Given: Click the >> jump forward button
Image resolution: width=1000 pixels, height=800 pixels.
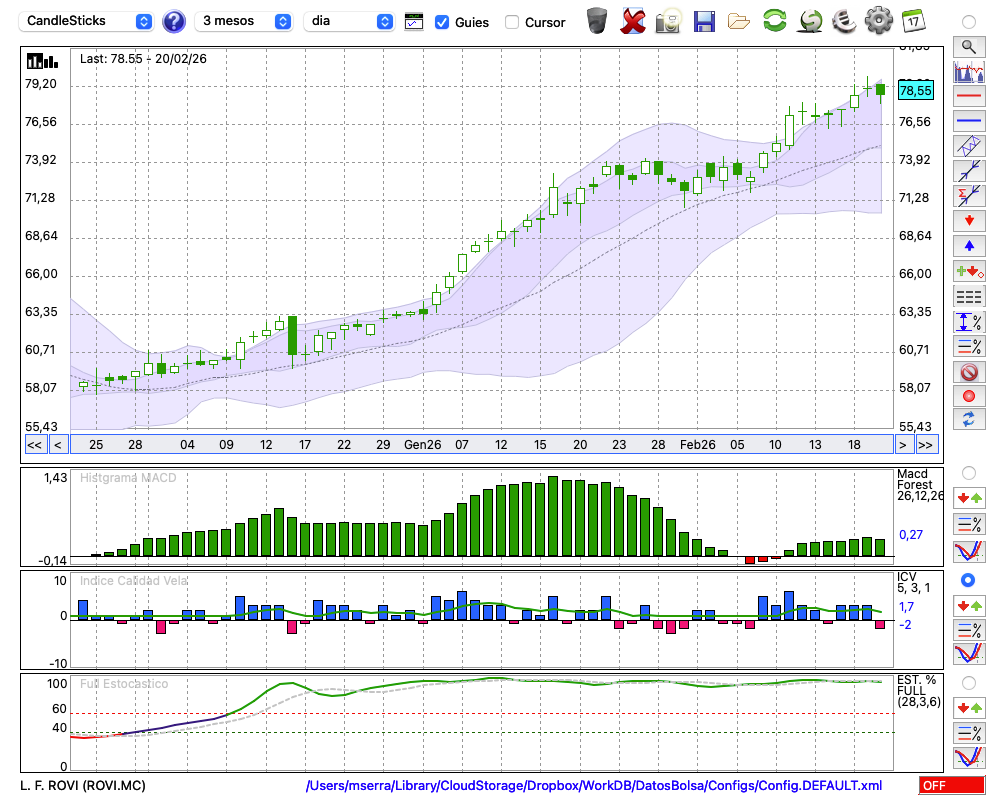Looking at the screenshot, I should click(x=926, y=445).
